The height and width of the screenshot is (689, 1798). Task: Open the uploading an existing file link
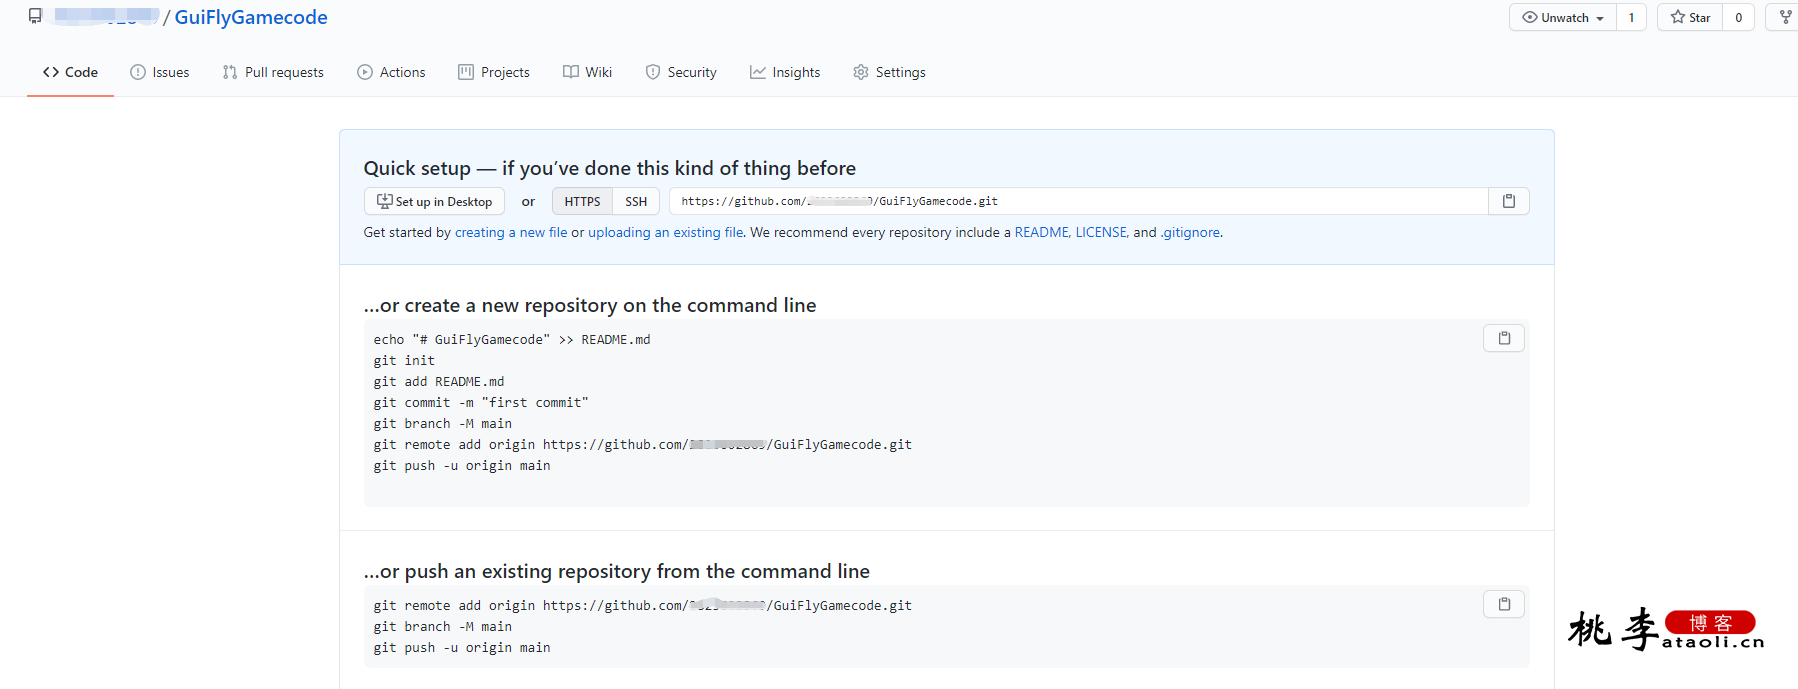[666, 232]
